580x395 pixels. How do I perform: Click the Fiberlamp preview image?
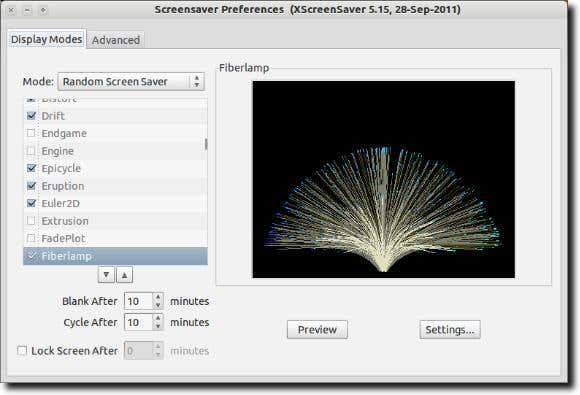(384, 179)
